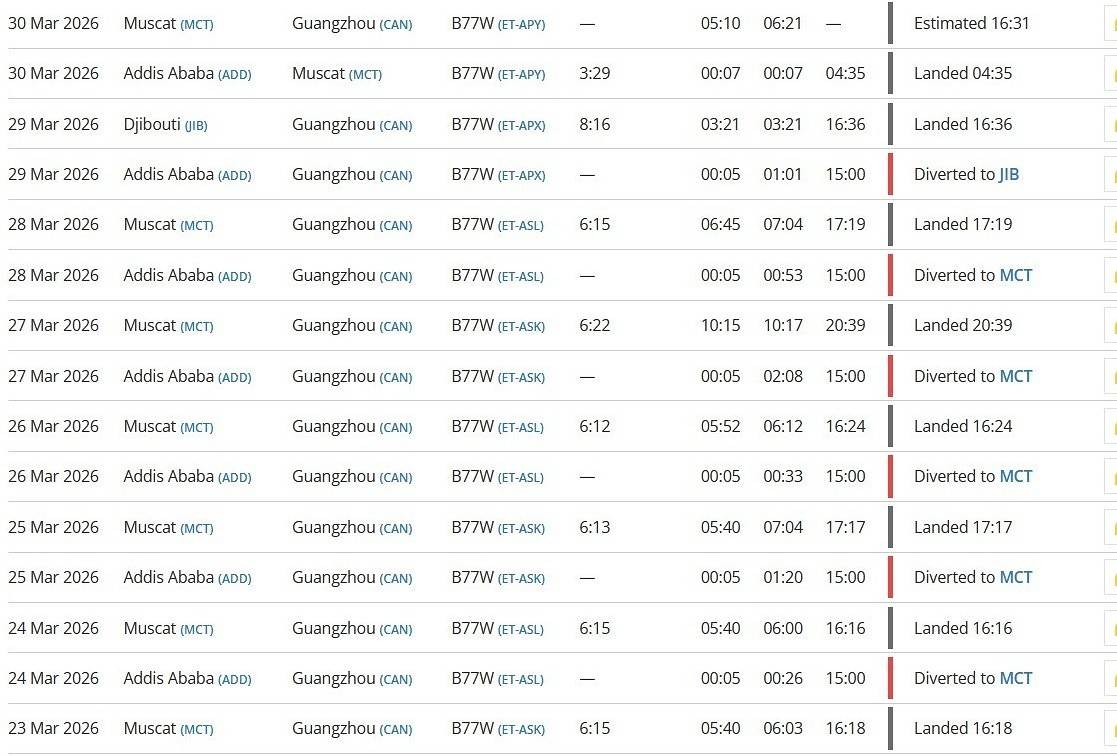
Task: Open ET-APX registration on Djibouti flight row
Action: [x=521, y=125]
